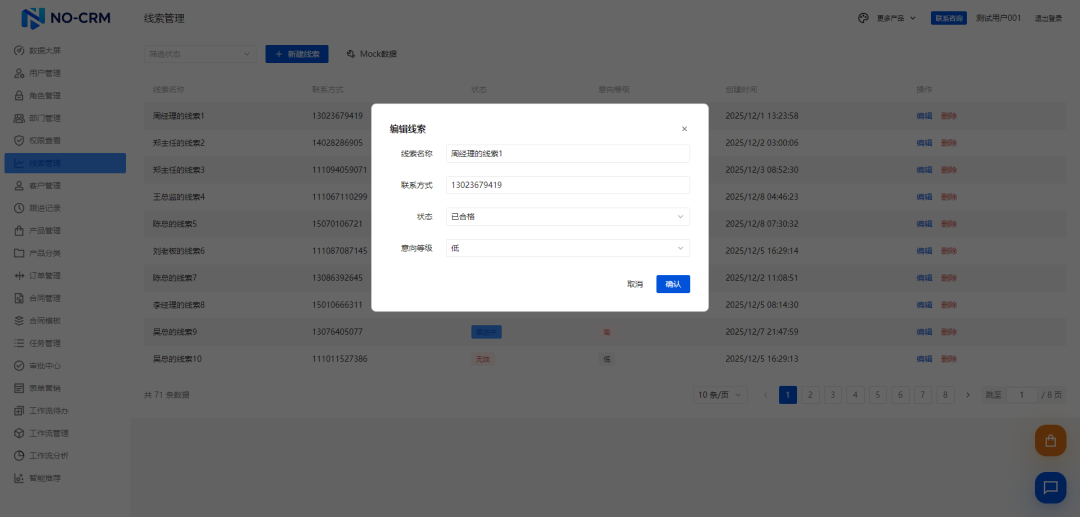This screenshot has height=517, width=1080.
Task: Click the 测试用户001 username
Action: point(998,19)
